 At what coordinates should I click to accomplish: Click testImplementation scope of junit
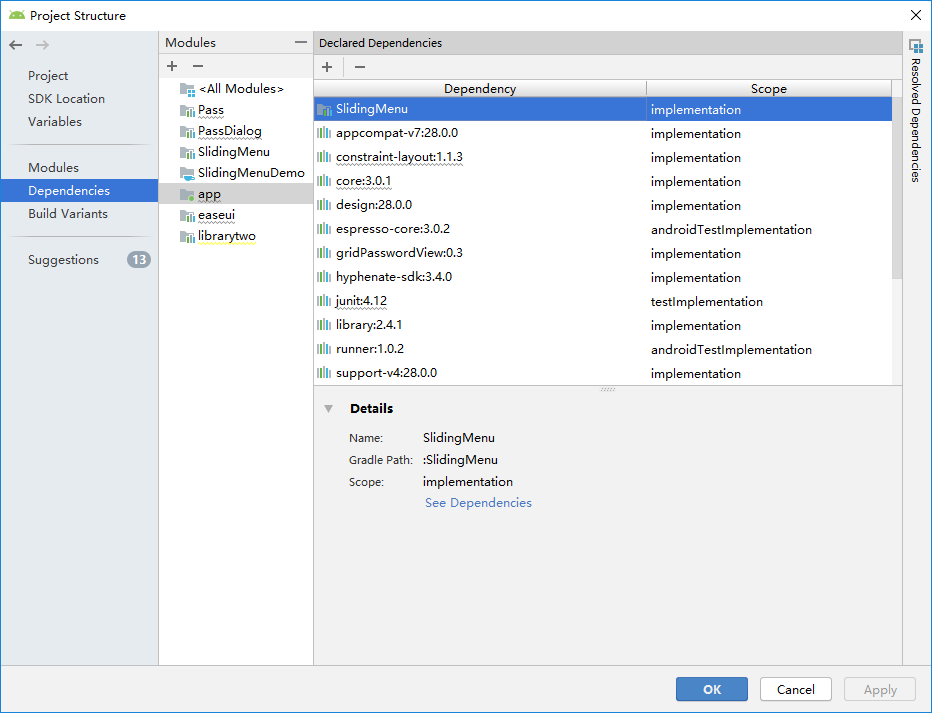(x=706, y=301)
